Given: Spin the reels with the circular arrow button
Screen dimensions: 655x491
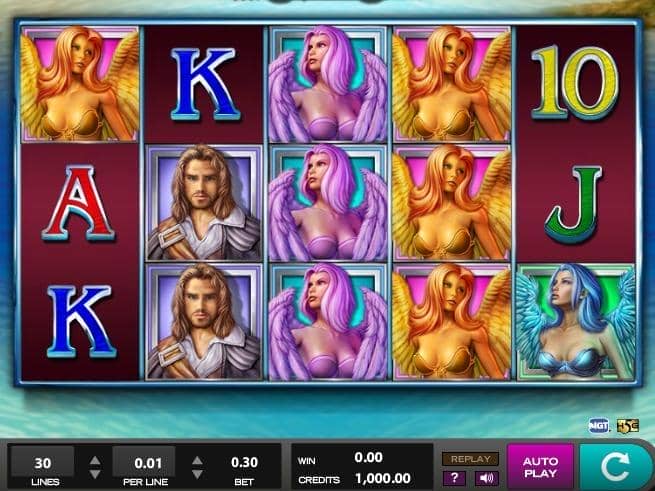Looking at the screenshot, I should tap(615, 467).
